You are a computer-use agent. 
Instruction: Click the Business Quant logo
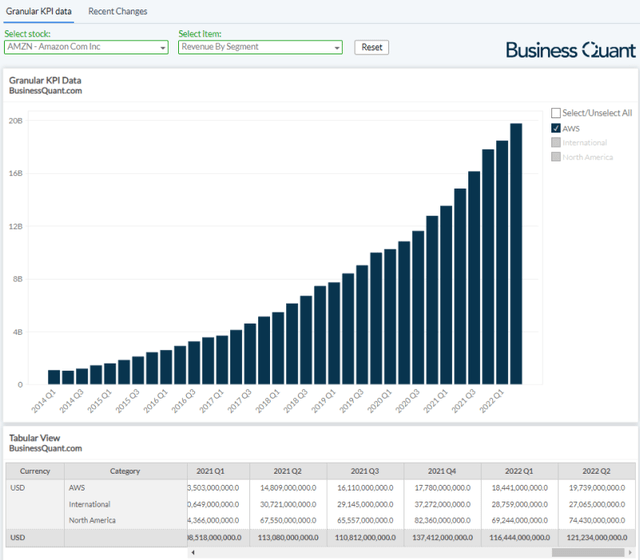coord(570,50)
